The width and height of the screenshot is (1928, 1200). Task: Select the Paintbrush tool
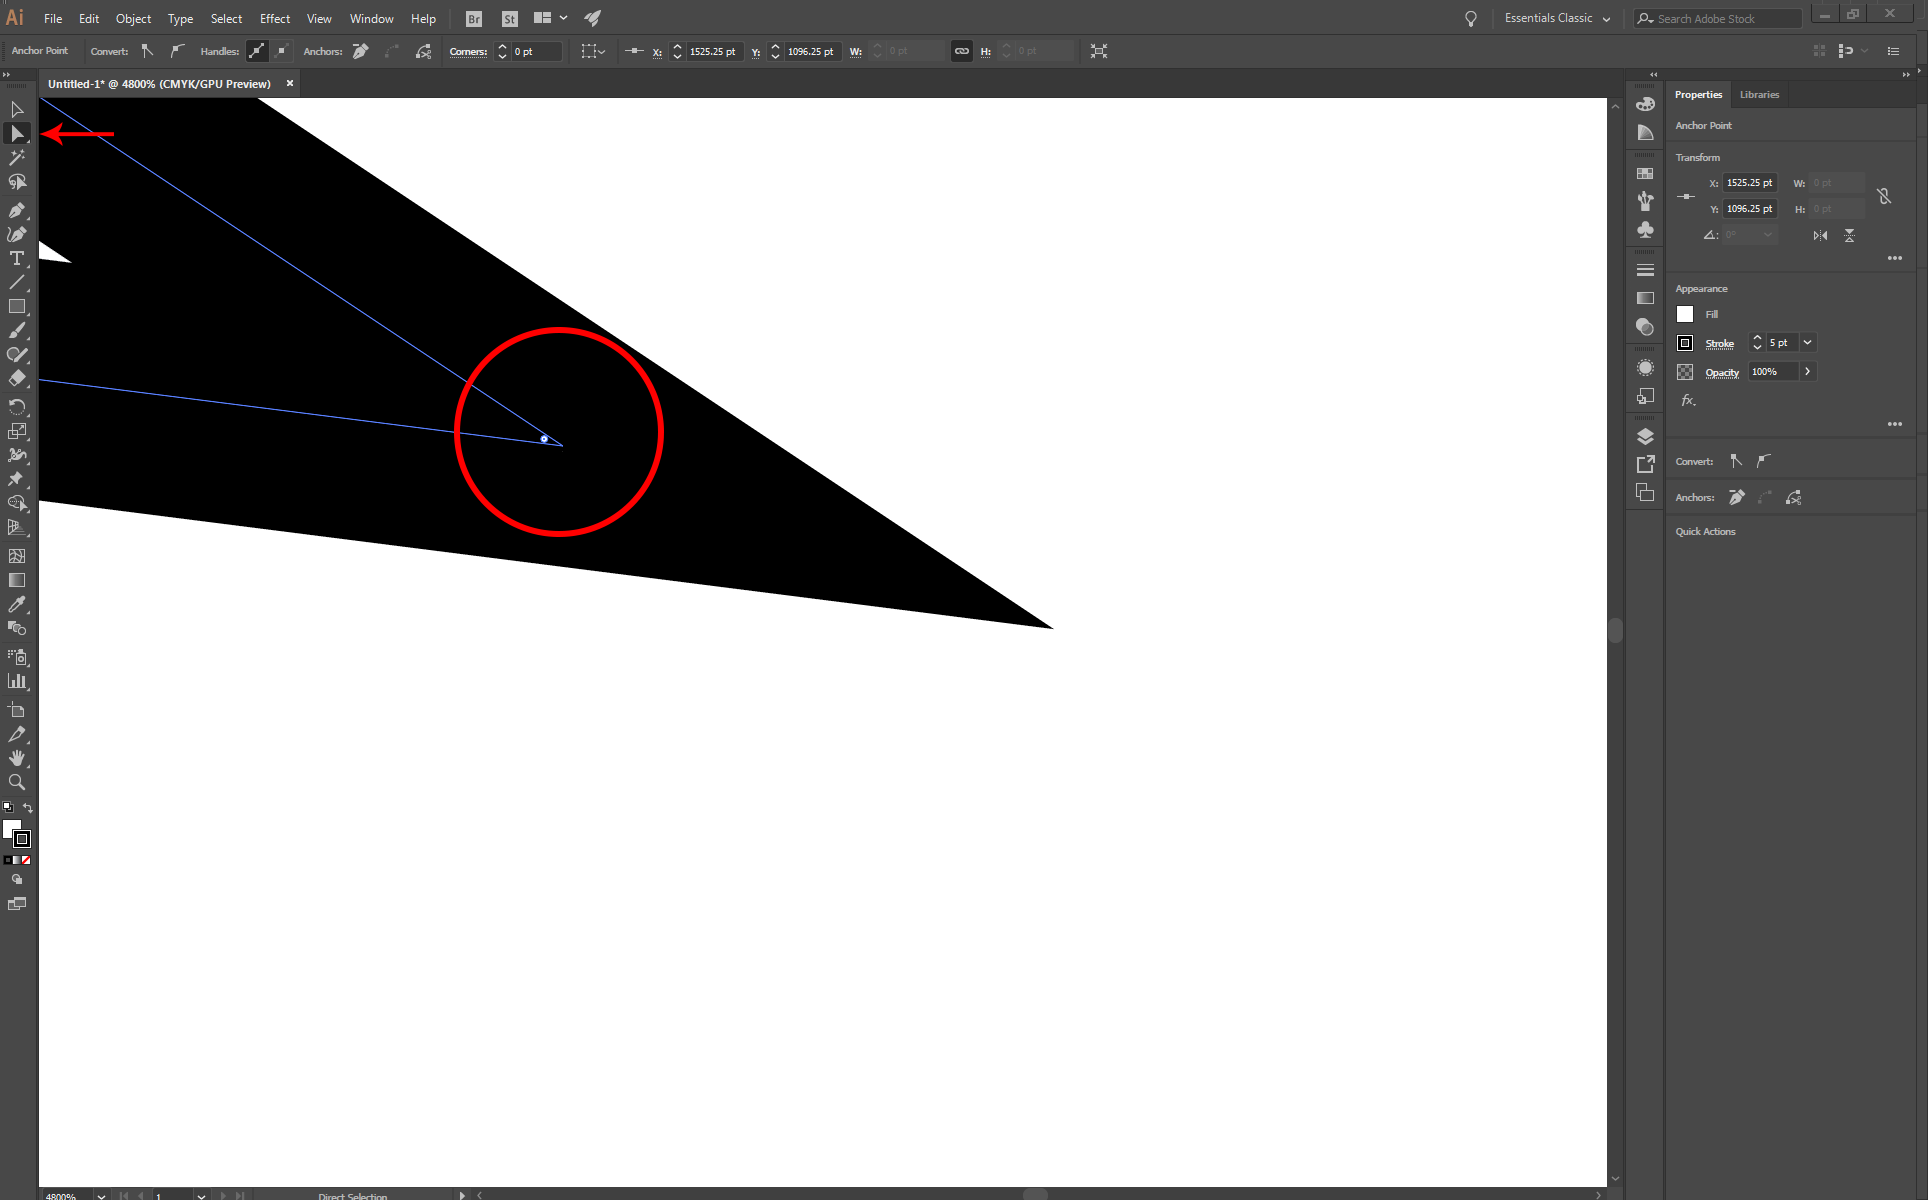[x=17, y=331]
